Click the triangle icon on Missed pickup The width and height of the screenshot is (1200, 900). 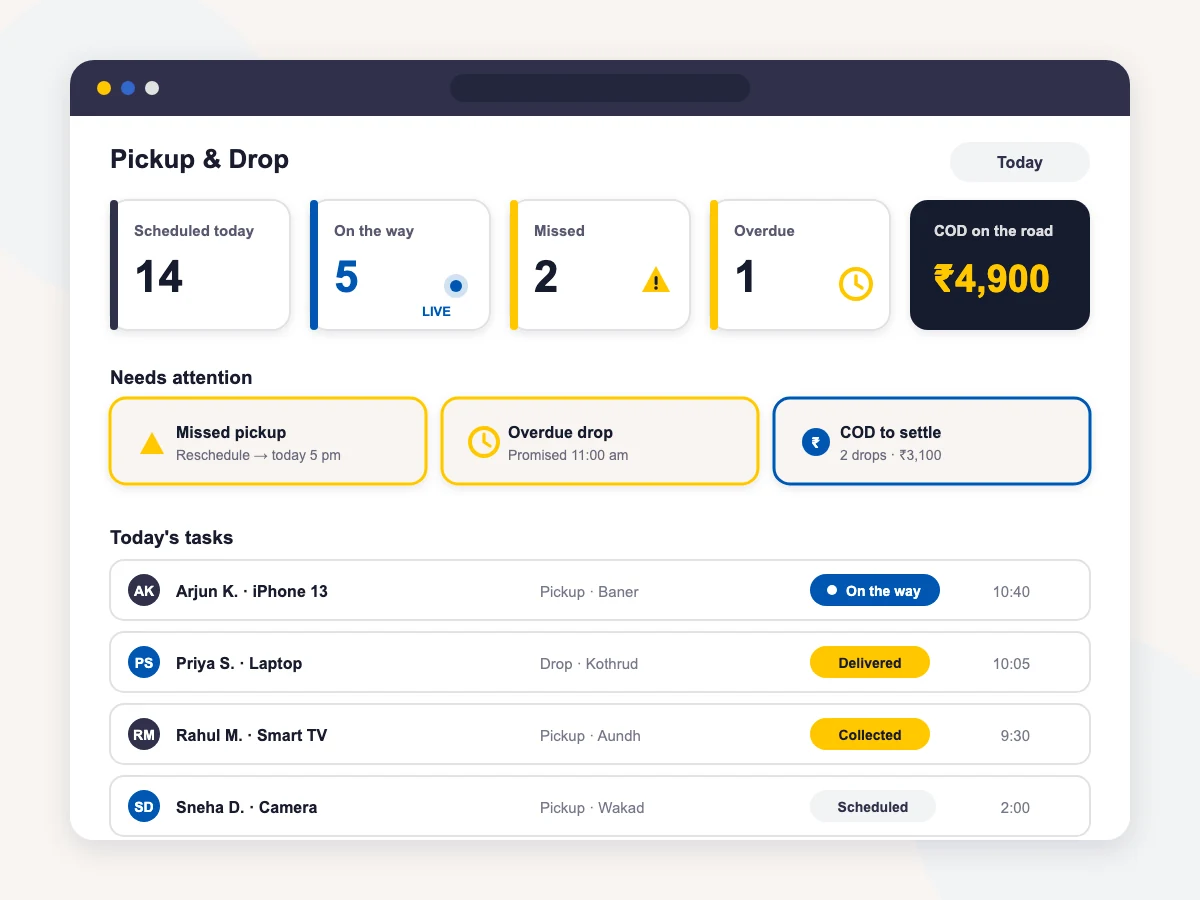152,443
